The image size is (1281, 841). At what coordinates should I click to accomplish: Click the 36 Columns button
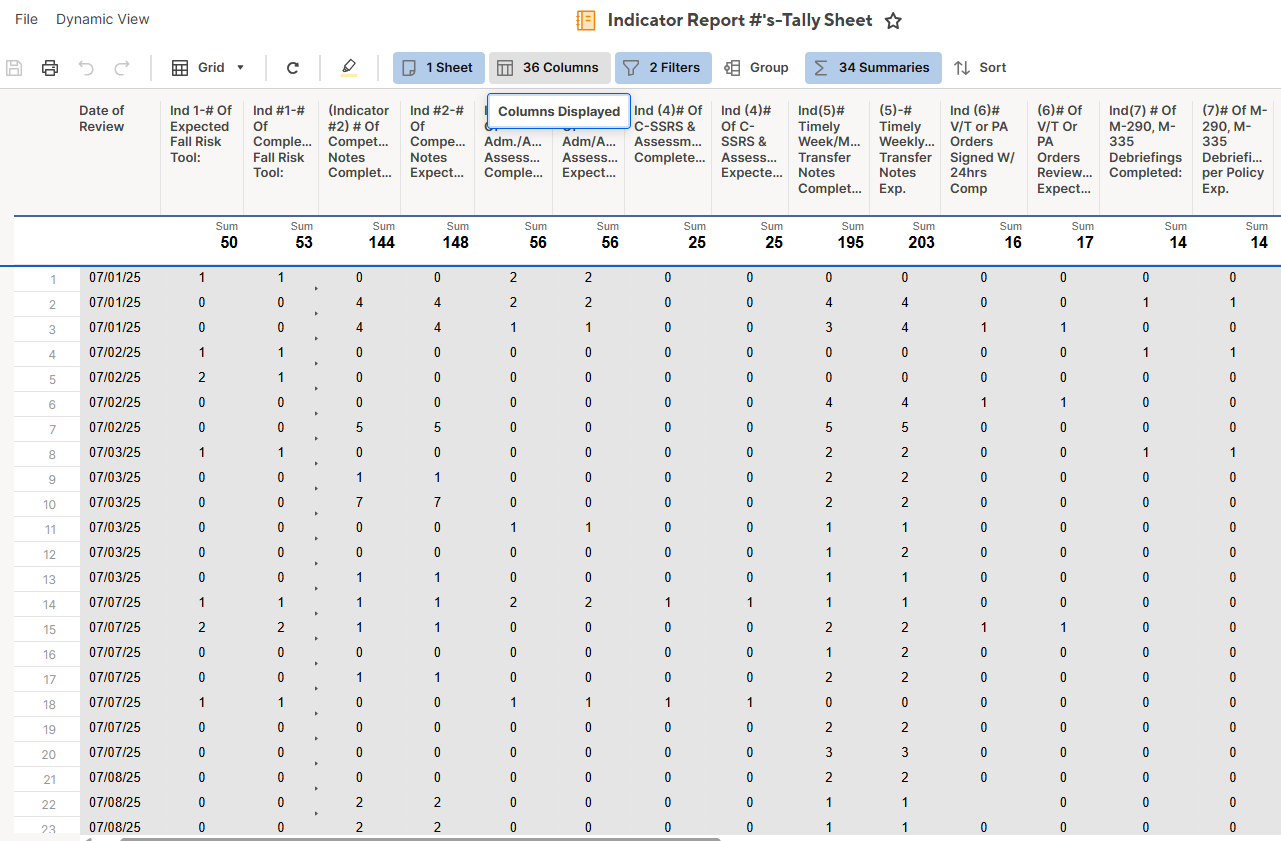[550, 68]
